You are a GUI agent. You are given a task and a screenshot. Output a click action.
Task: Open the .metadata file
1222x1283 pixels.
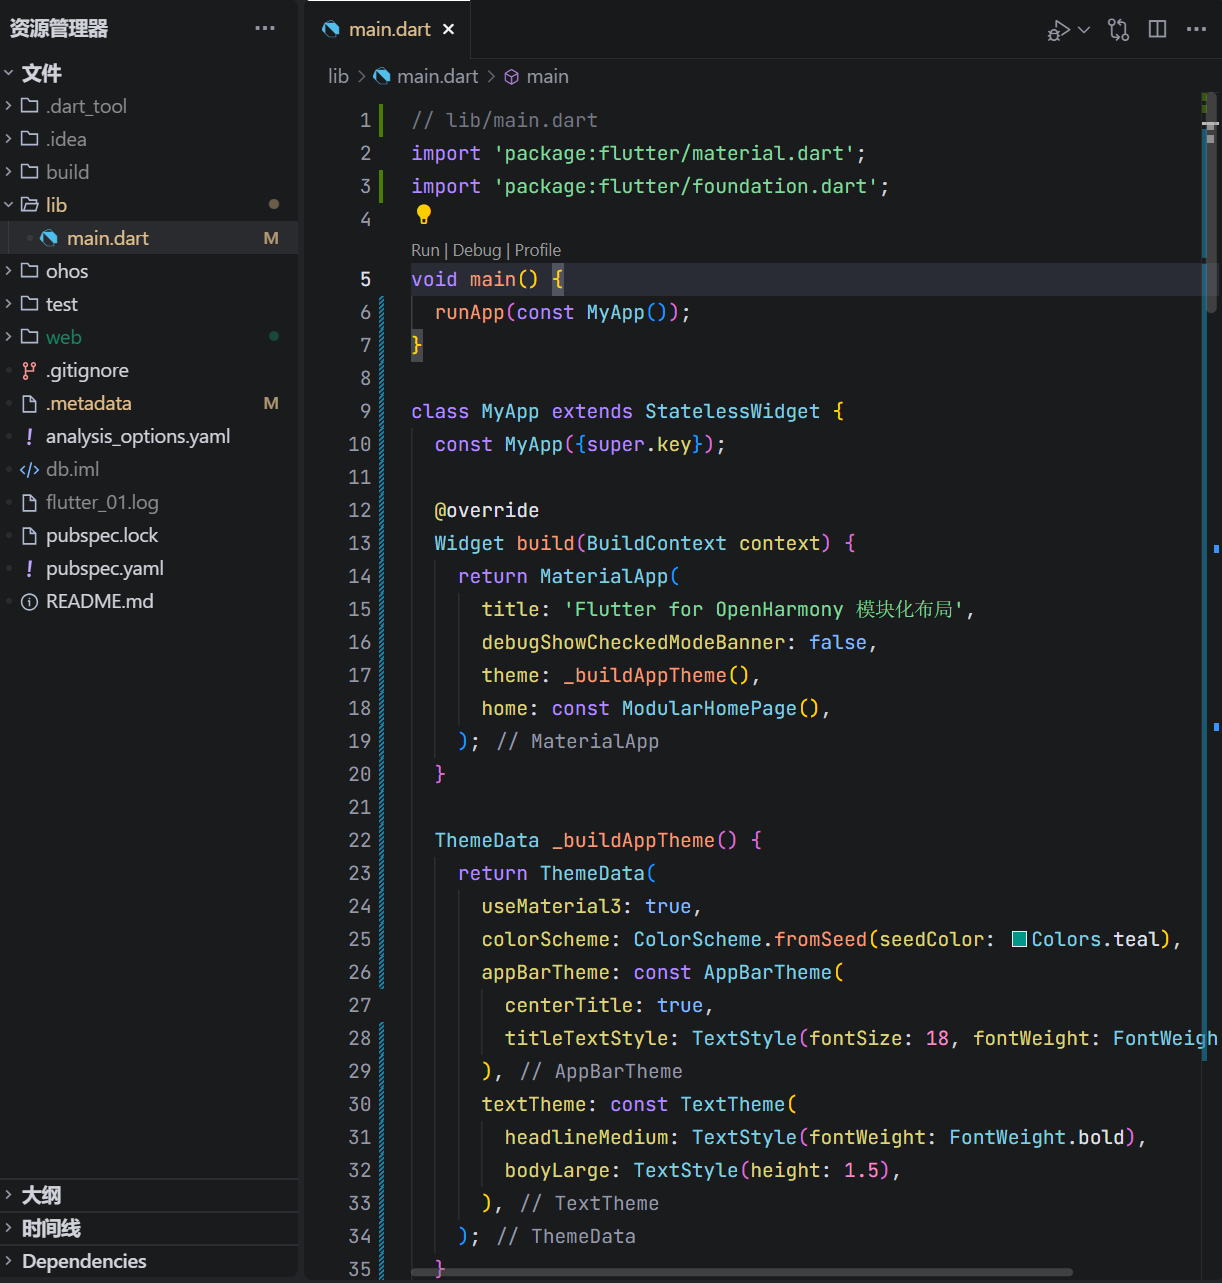point(149,403)
